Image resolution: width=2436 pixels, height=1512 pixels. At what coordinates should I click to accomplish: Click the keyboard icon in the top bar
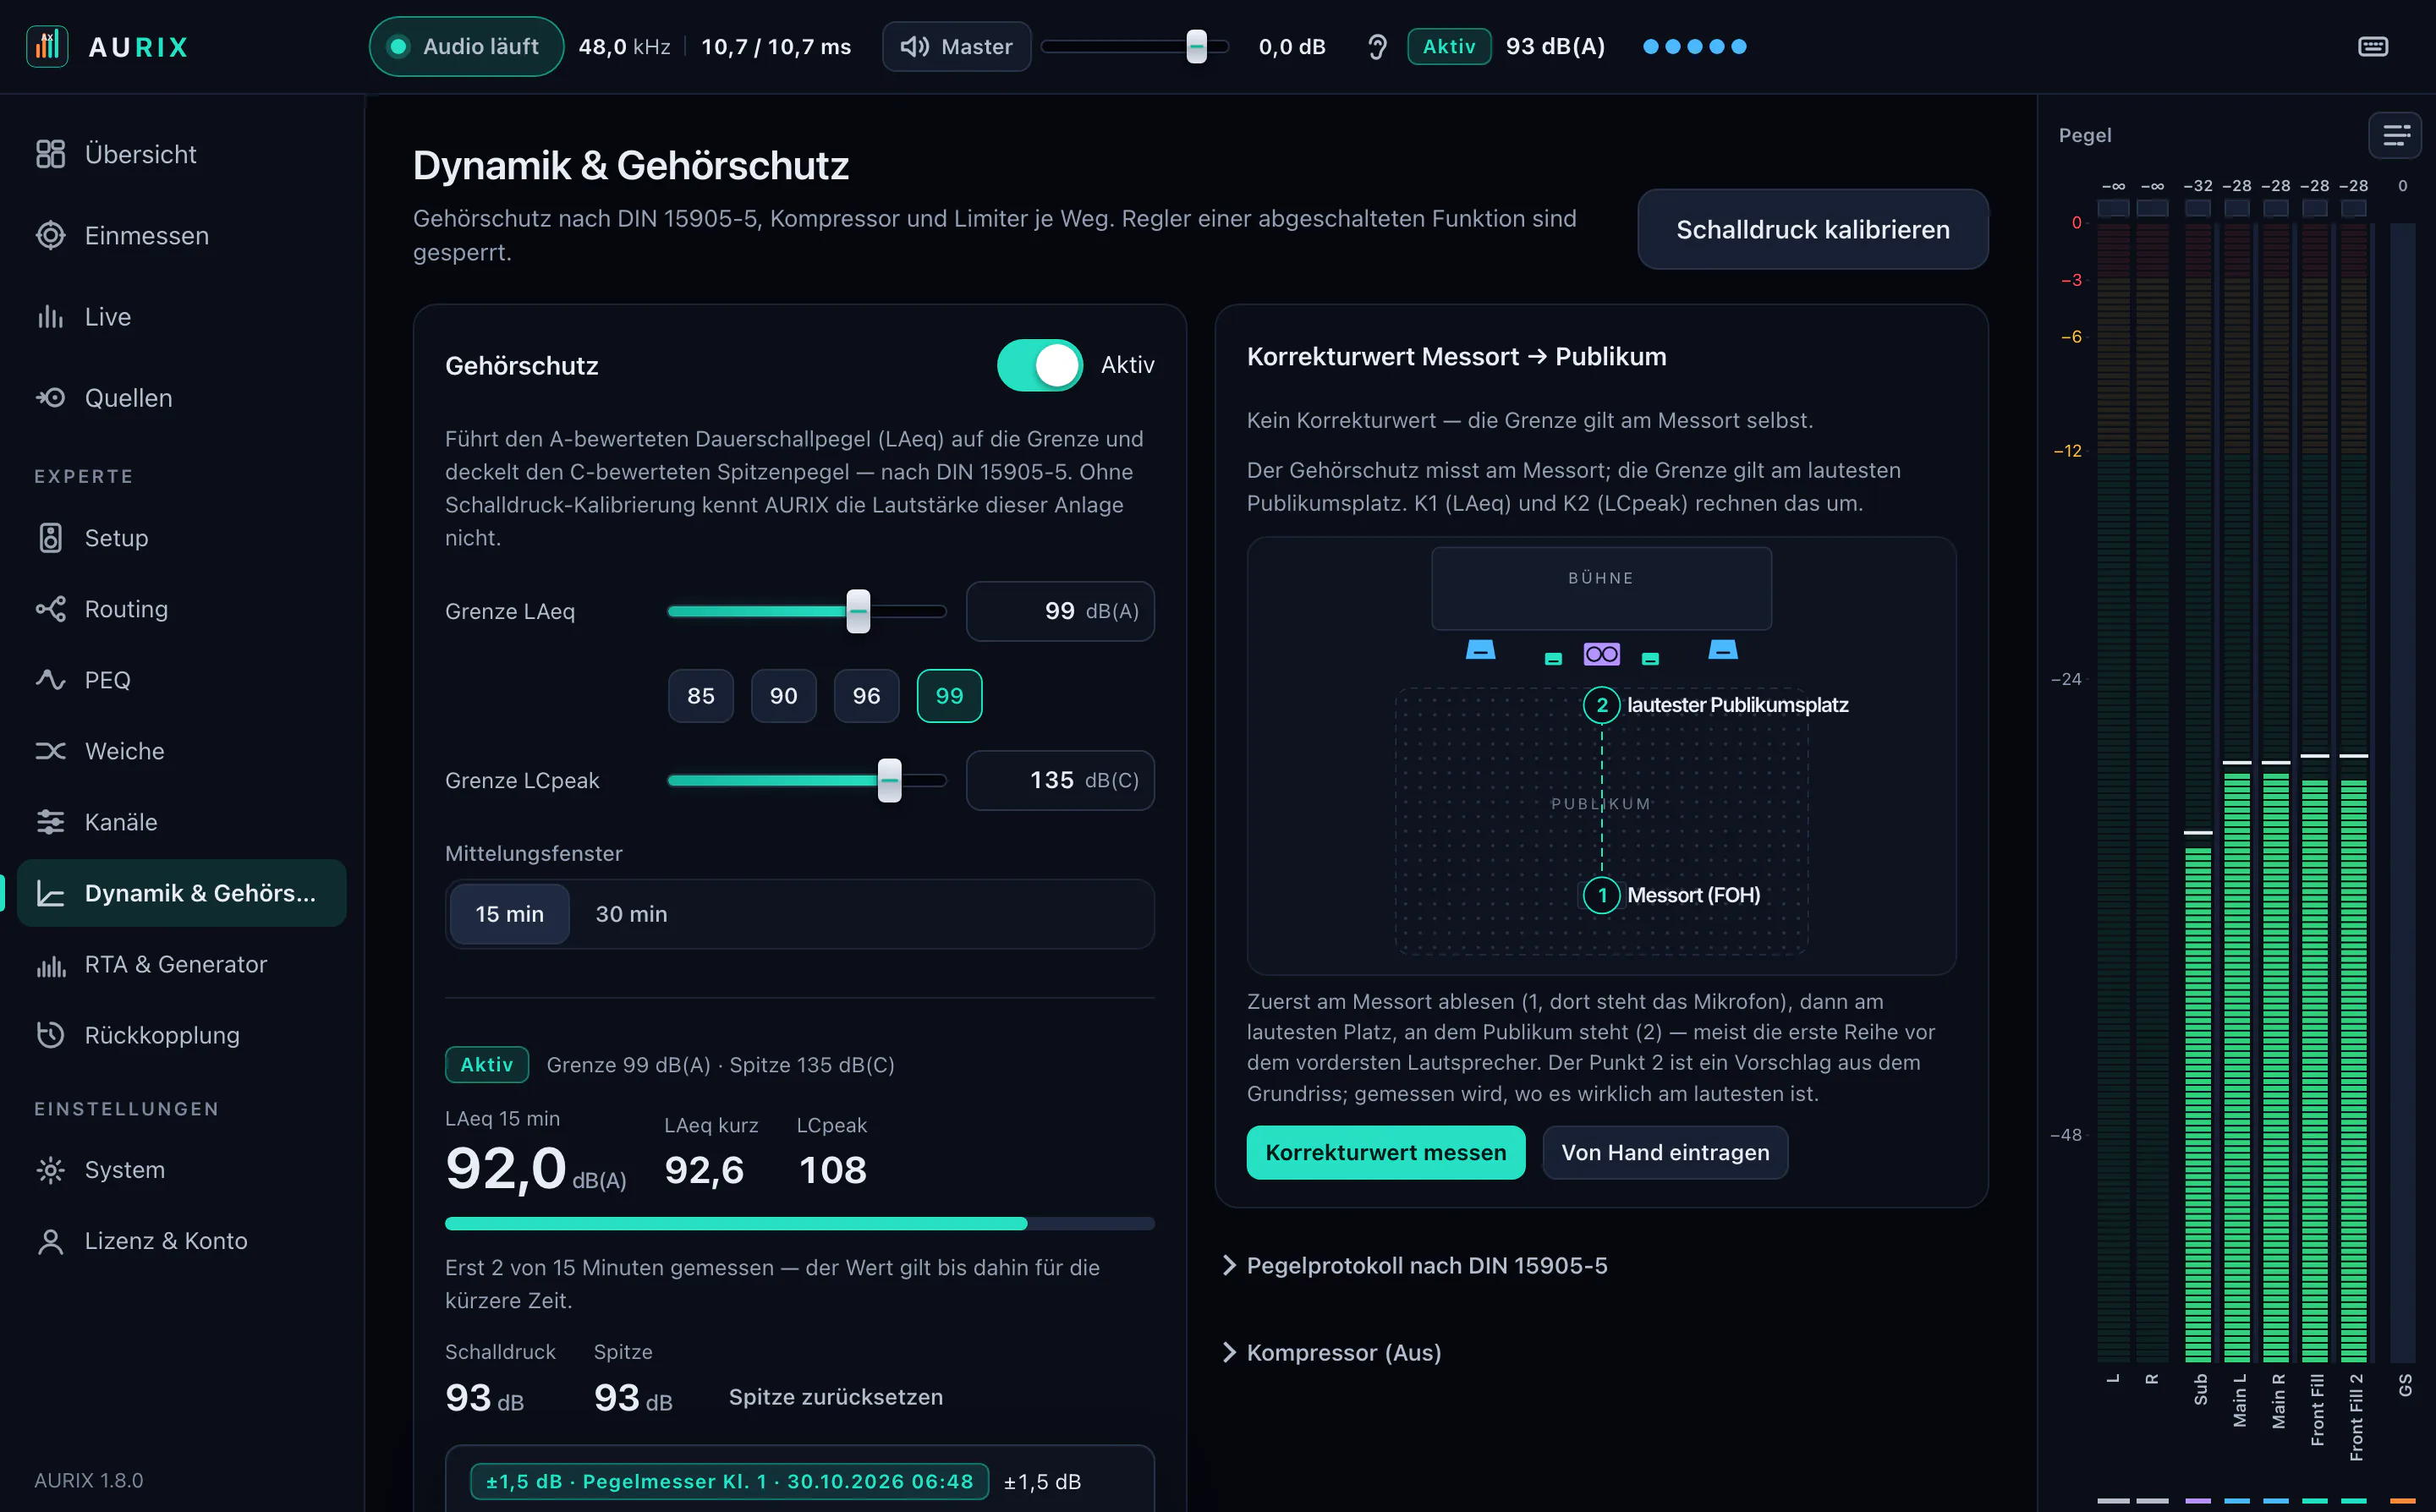click(2373, 47)
